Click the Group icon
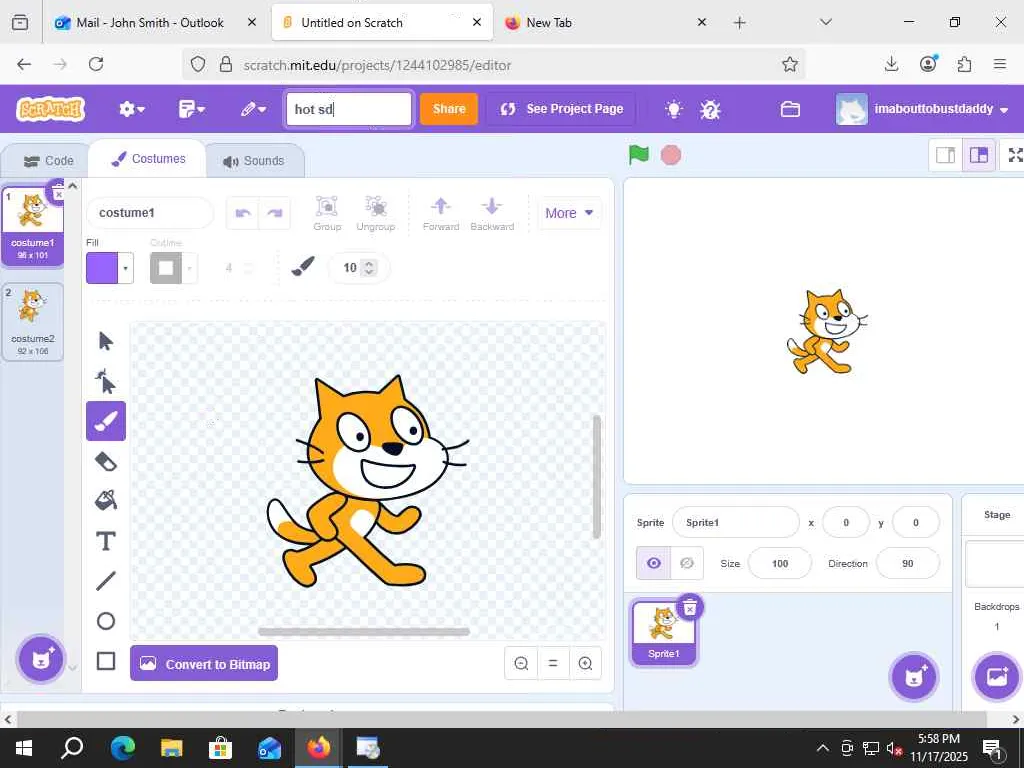This screenshot has width=1024, height=768. click(x=327, y=214)
